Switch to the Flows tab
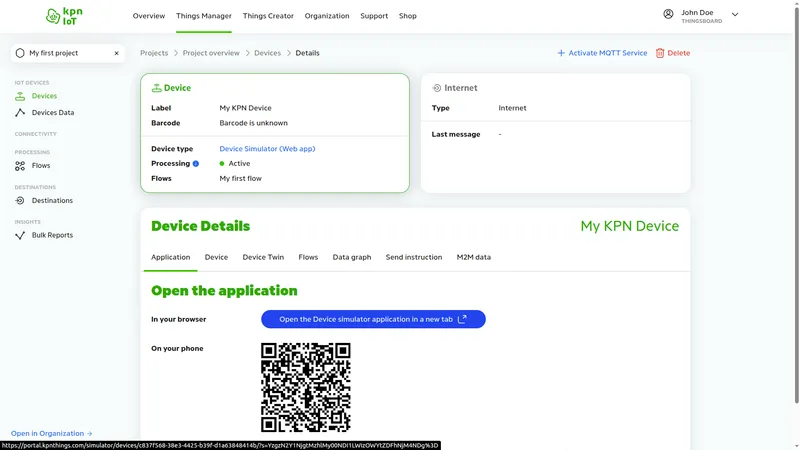 click(308, 257)
